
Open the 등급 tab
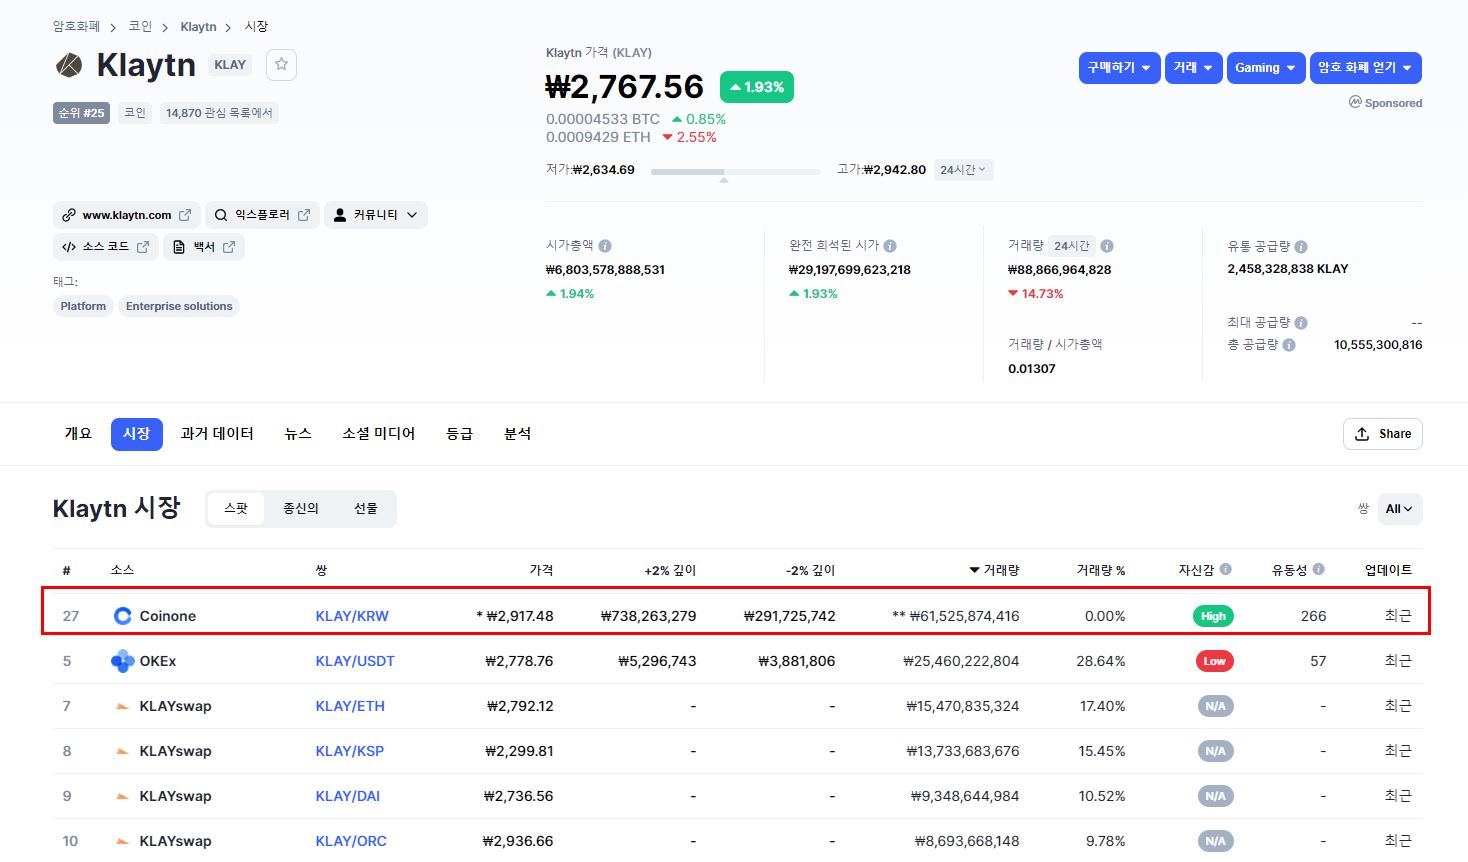click(x=459, y=434)
